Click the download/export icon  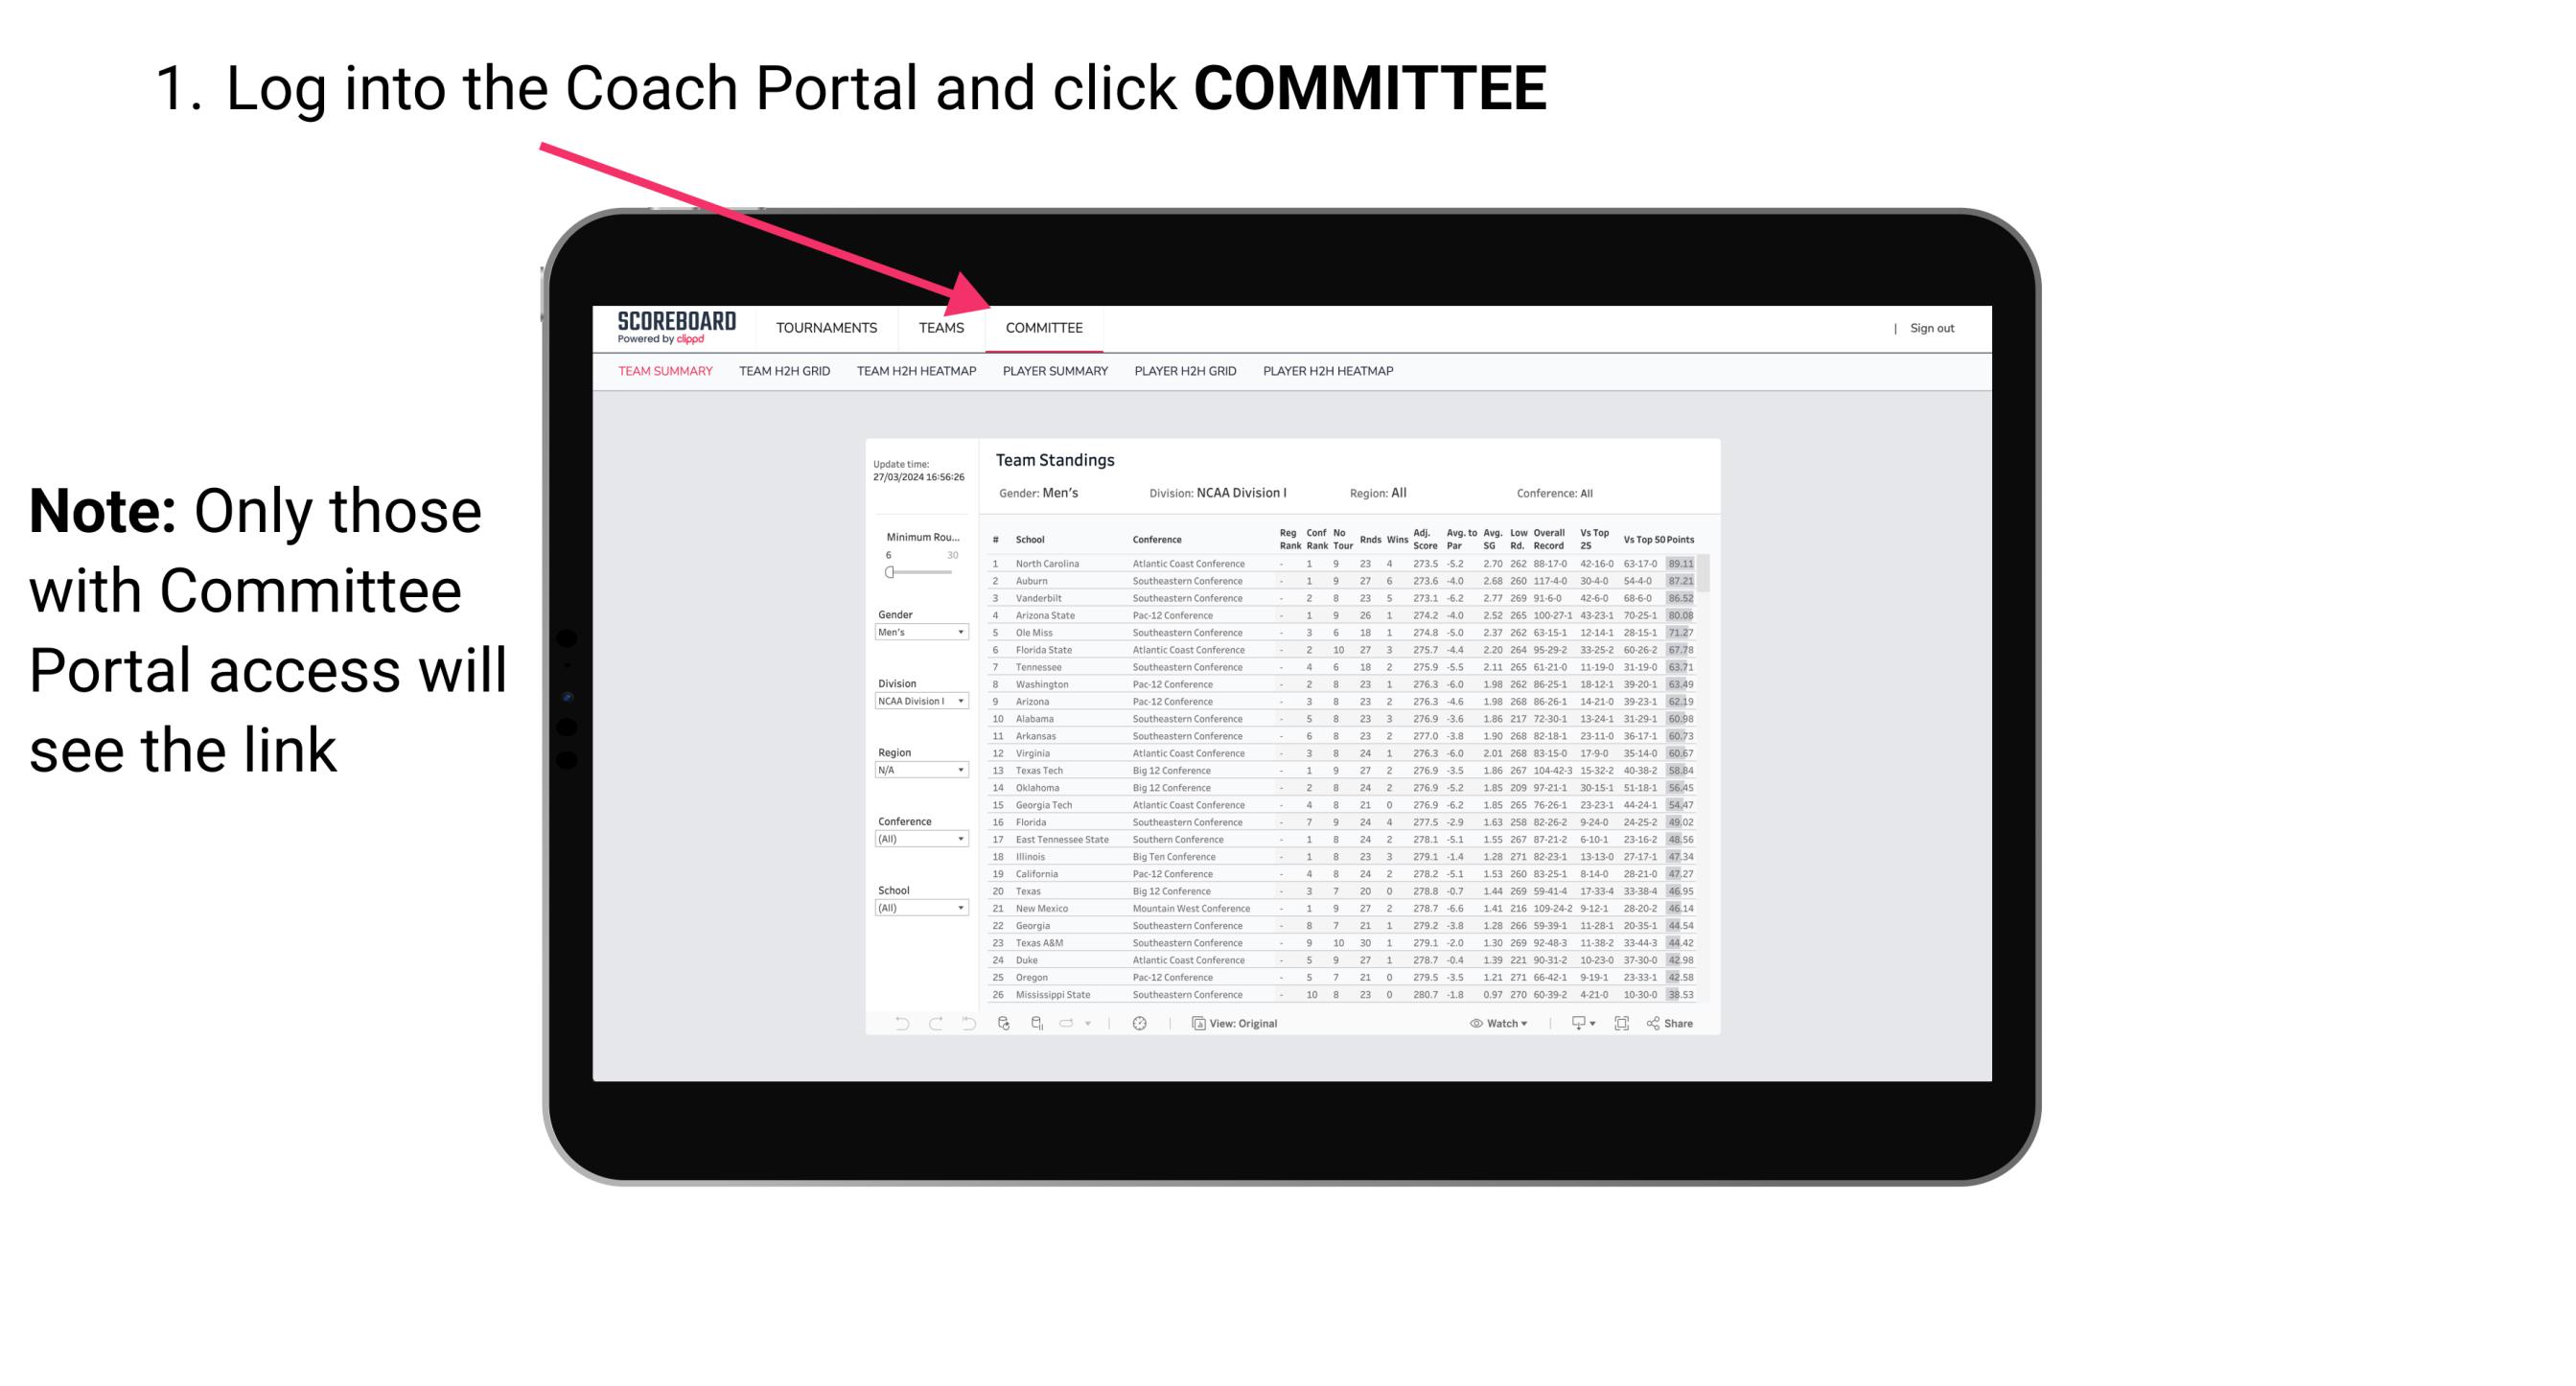click(x=1574, y=1024)
